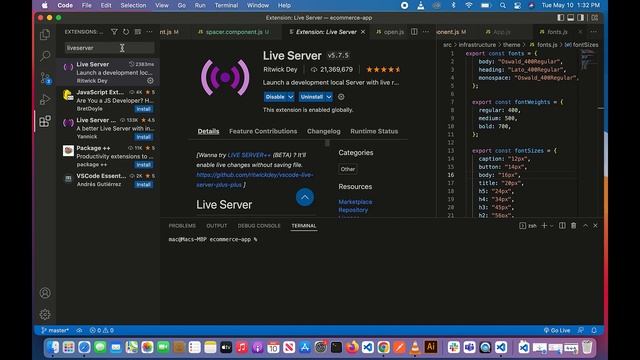Switch to open.js editor tab
The image size is (640, 360).
click(x=390, y=32)
